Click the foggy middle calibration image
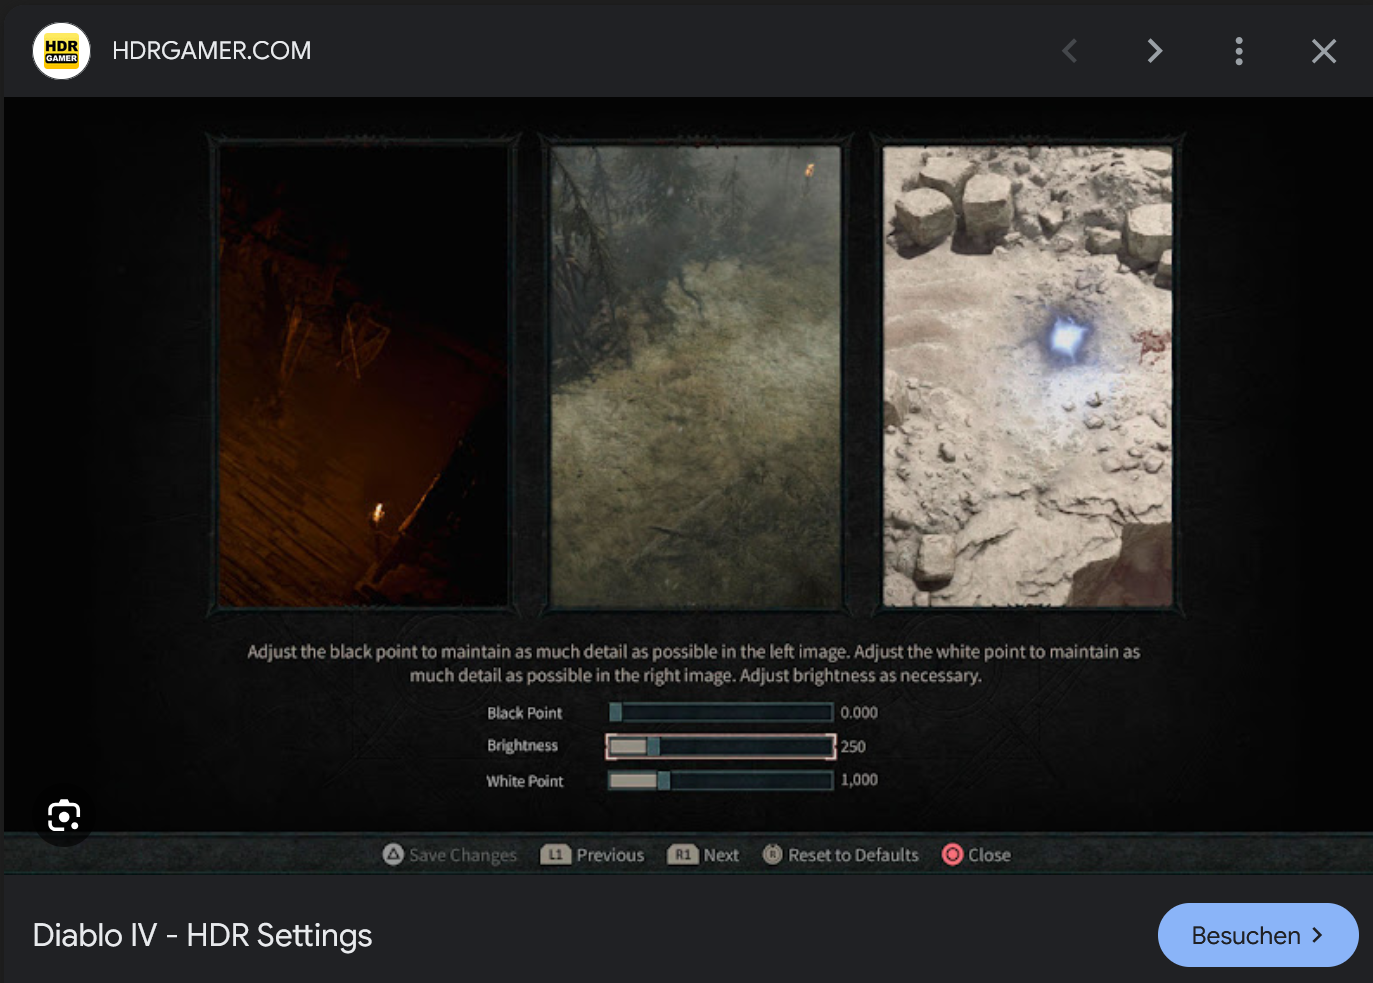 (x=696, y=376)
